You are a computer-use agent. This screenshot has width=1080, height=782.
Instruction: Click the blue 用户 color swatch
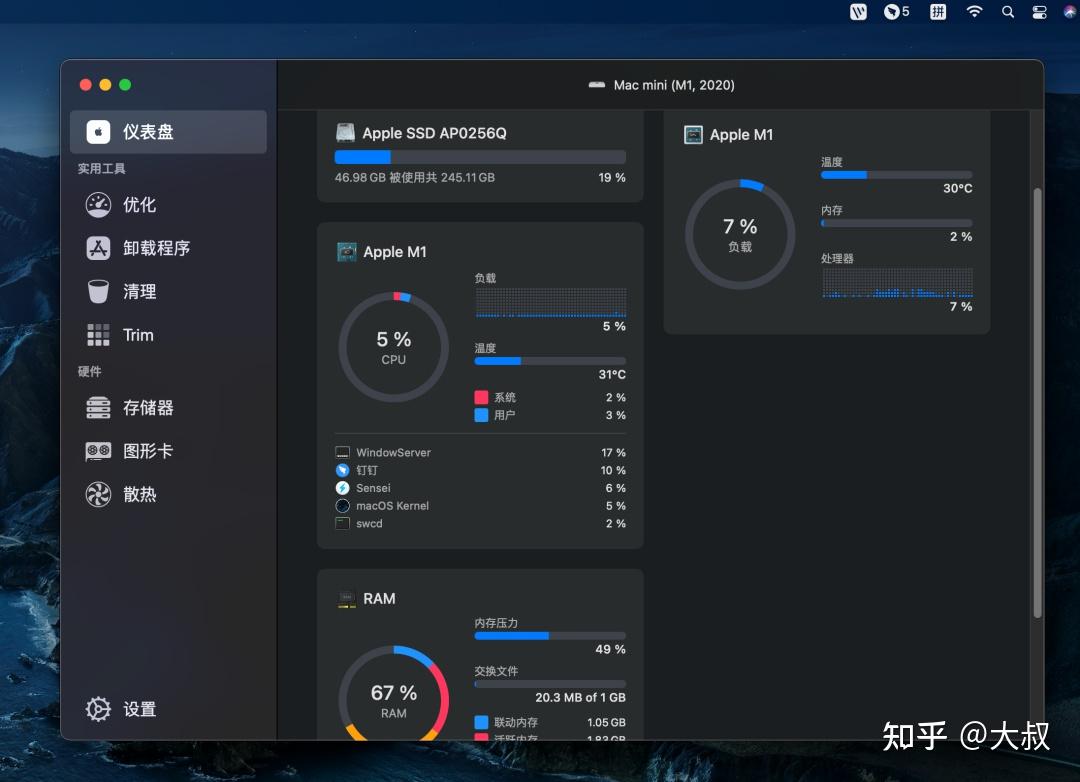(x=481, y=415)
